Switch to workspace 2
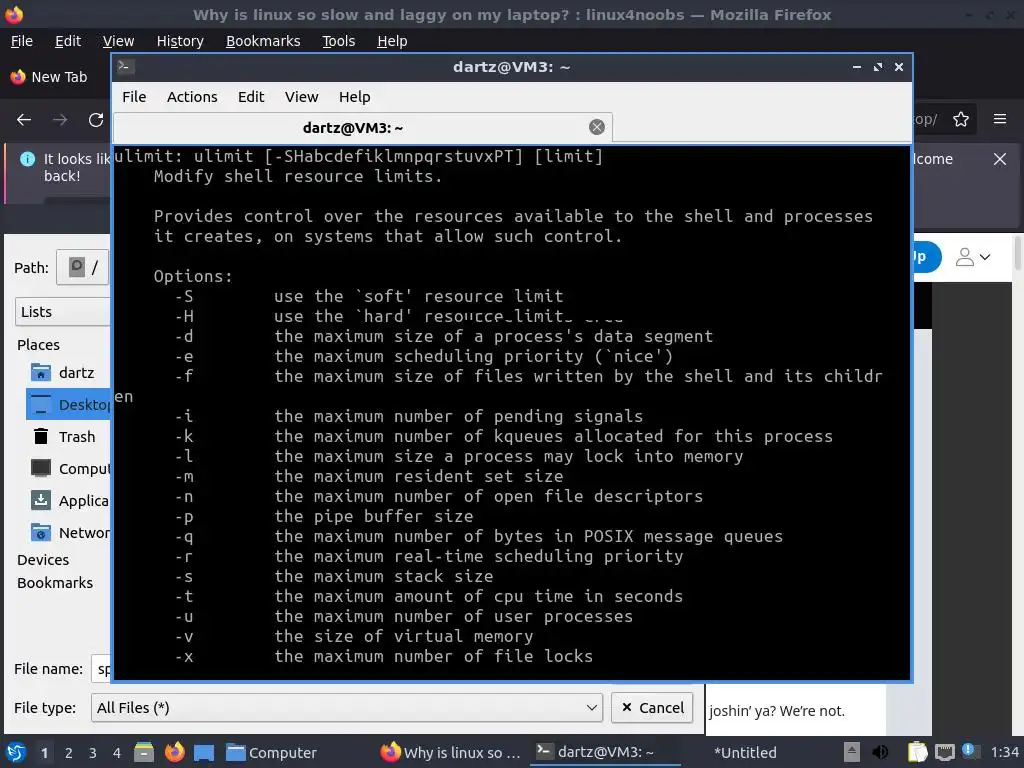Viewport: 1024px width, 768px height. [69, 753]
